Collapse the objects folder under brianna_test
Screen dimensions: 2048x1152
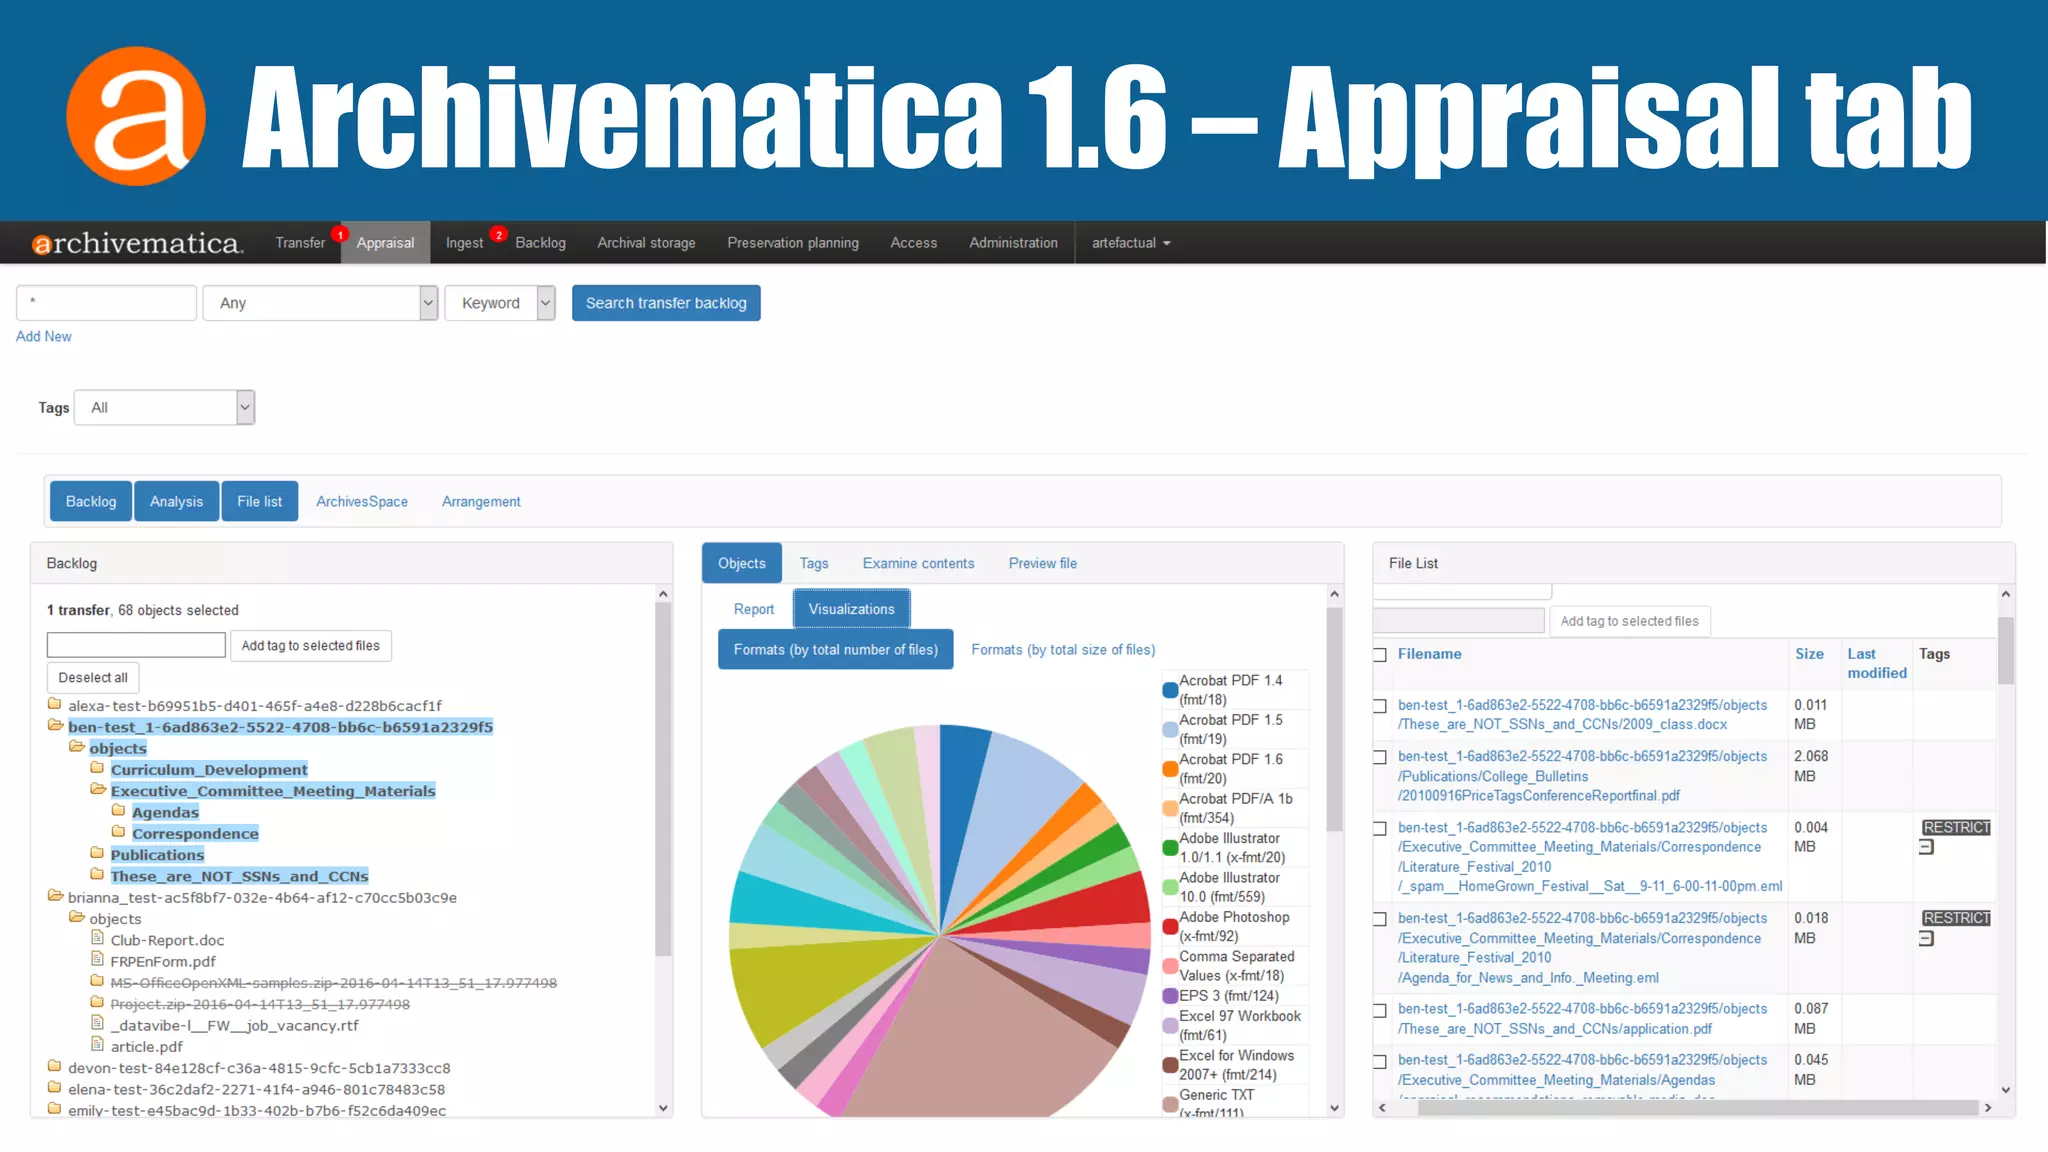(x=76, y=917)
